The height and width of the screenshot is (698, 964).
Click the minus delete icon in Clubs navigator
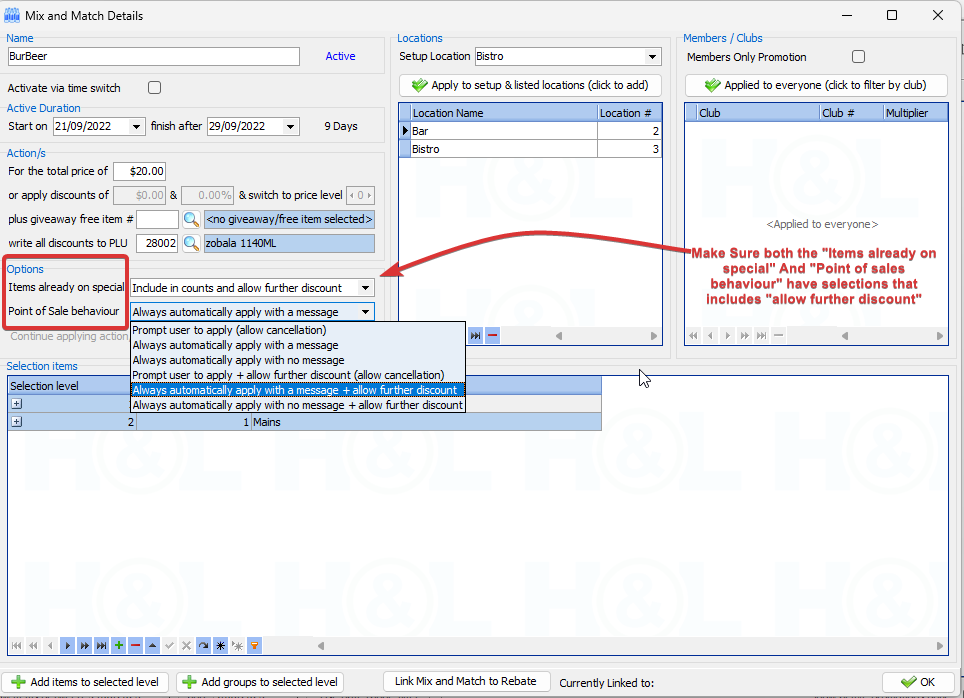[x=778, y=336]
